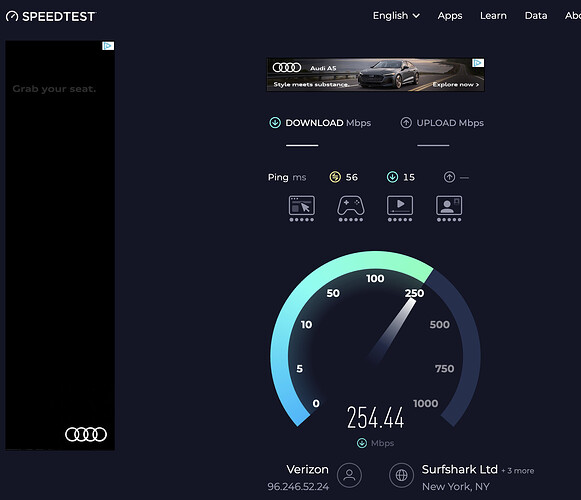Click the upload latency arrow icon
Viewport: 581px width, 500px height.
(449, 177)
